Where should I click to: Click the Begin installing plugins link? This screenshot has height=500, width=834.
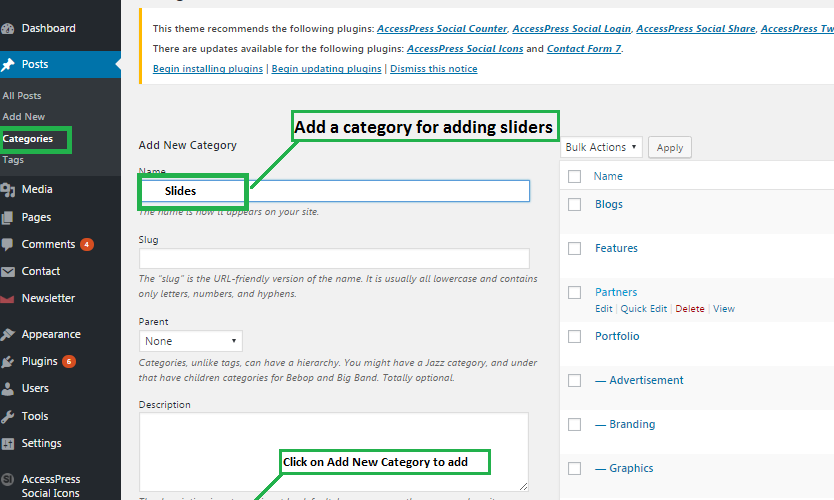208,69
